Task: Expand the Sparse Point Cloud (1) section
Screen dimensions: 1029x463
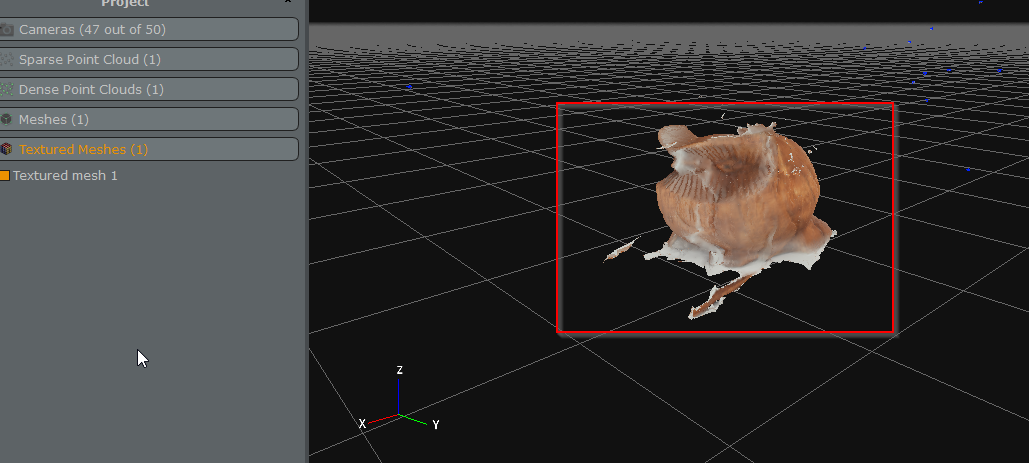Action: [150, 59]
